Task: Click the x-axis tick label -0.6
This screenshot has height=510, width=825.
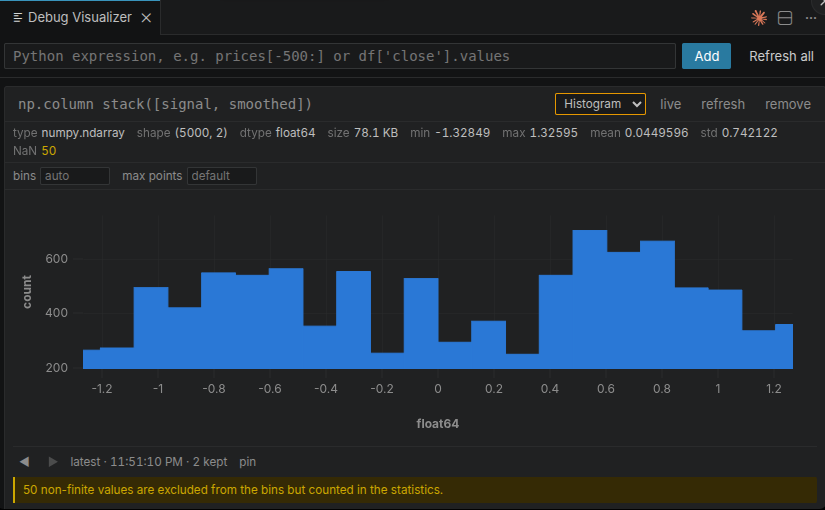Action: pyautogui.click(x=269, y=389)
